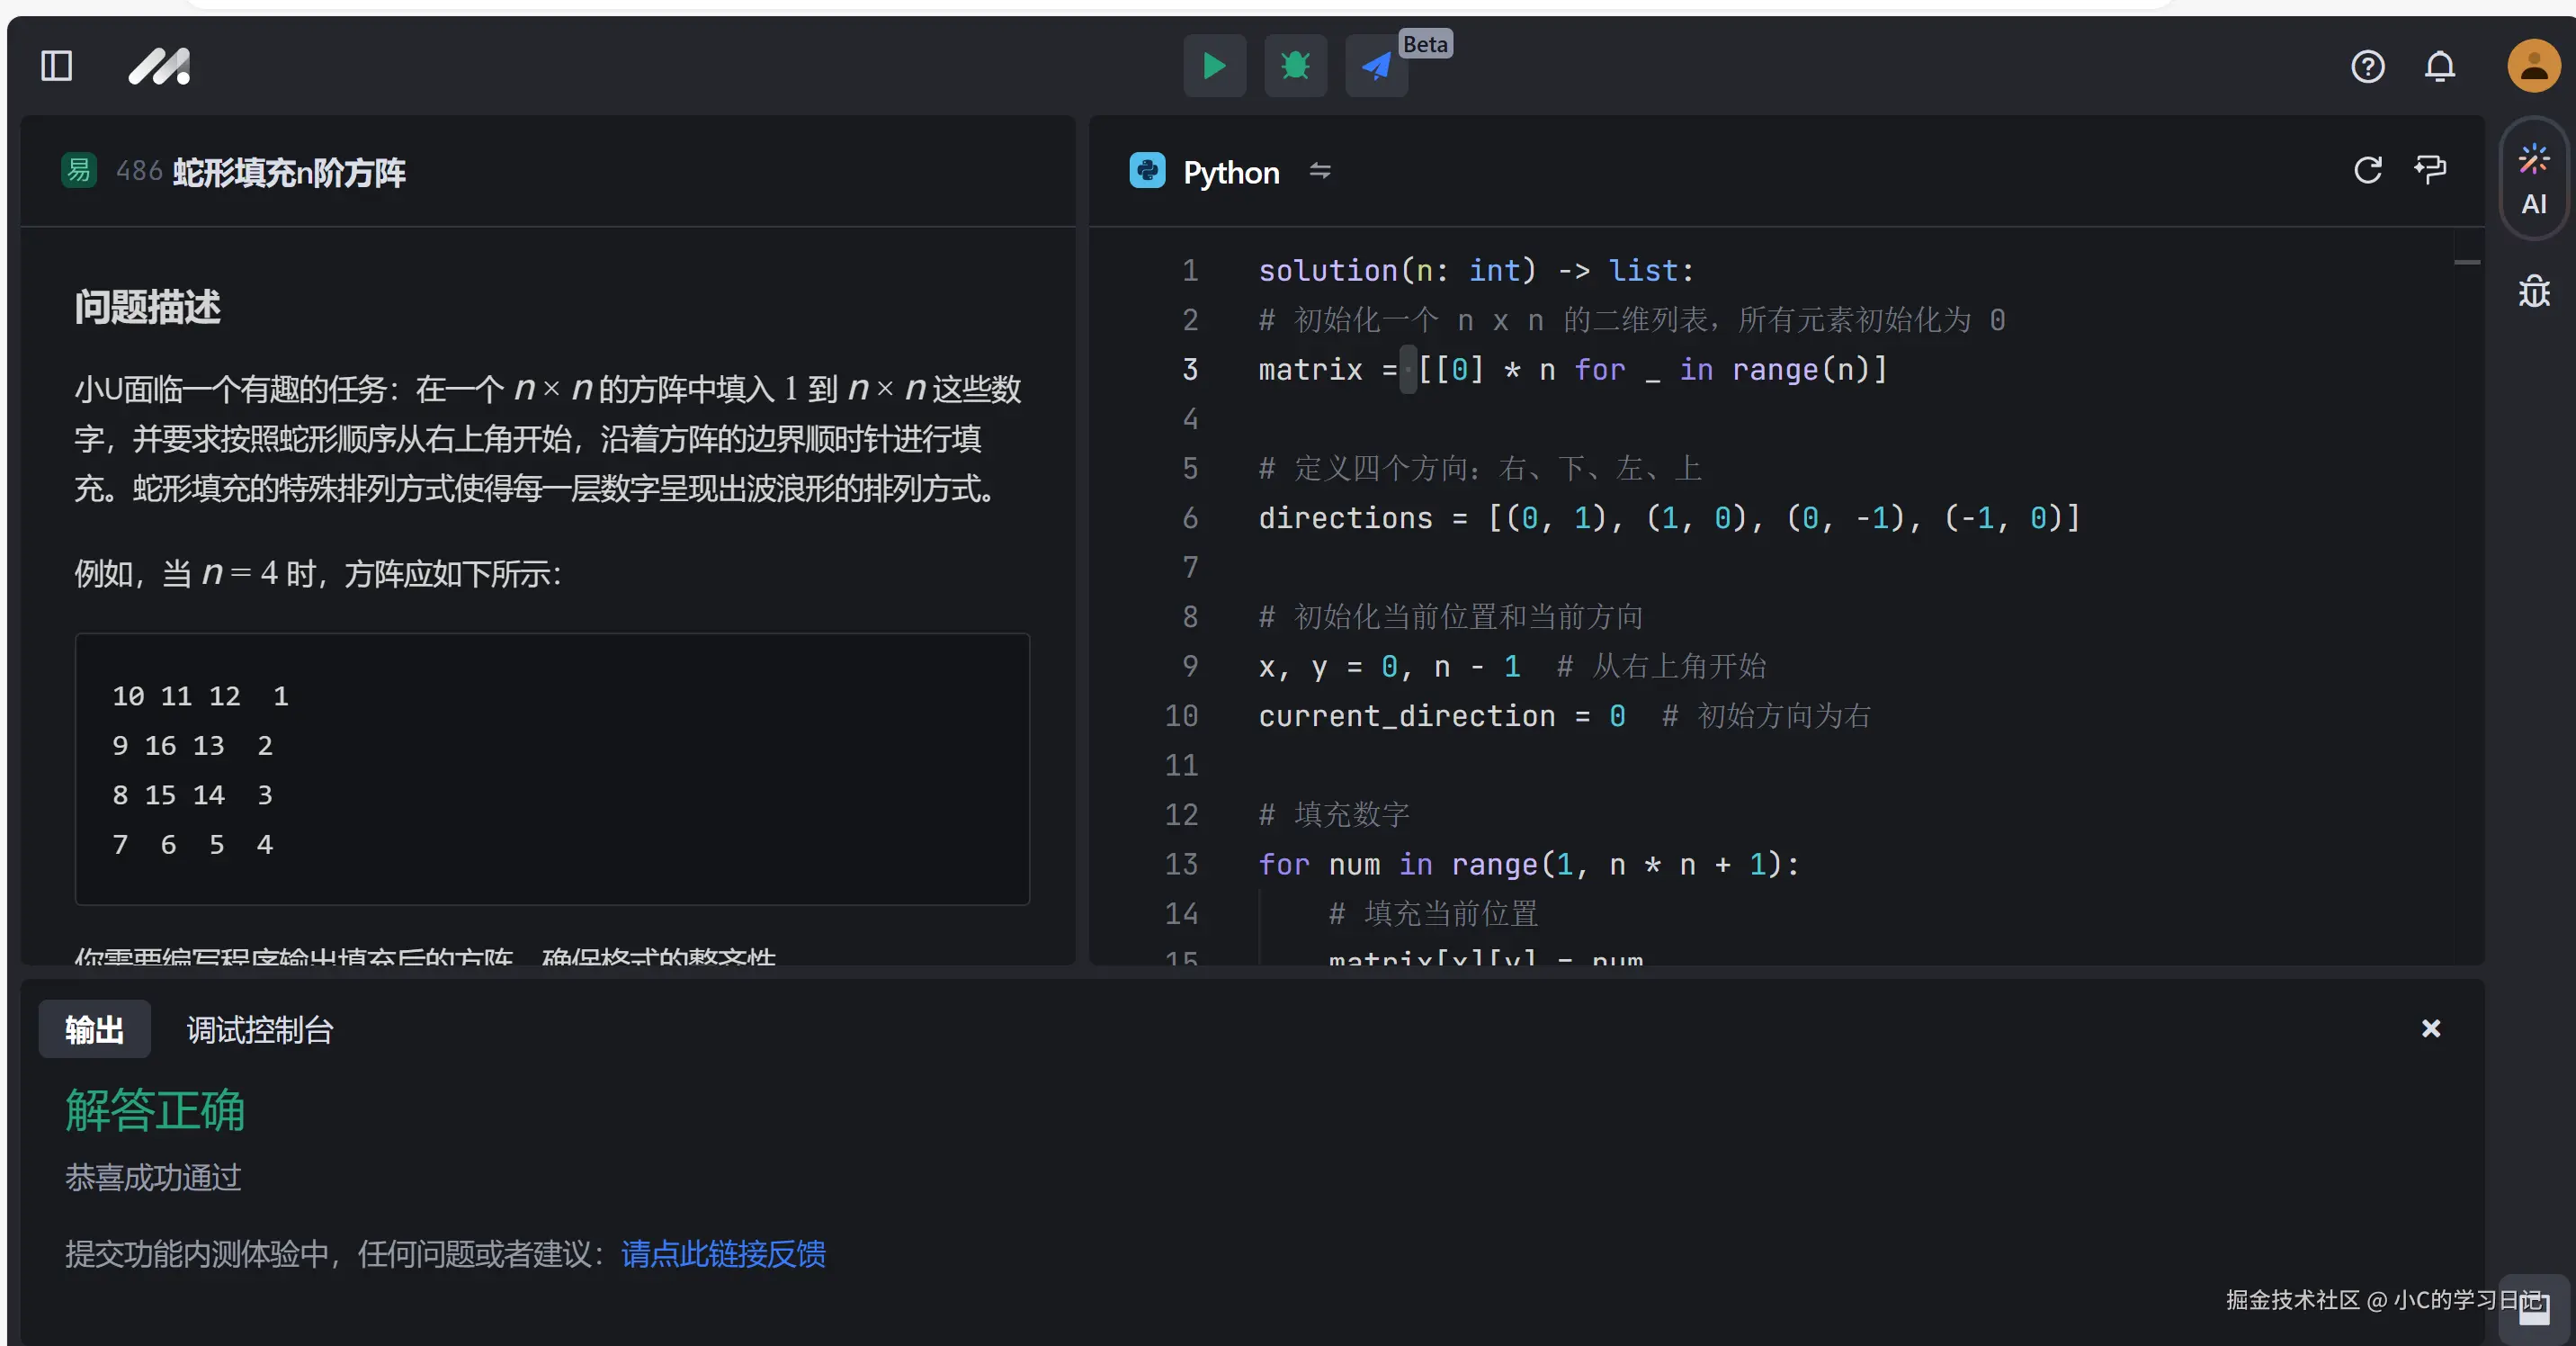Click the word wrap icon in the editor header
This screenshot has height=1346, width=2576.
[2430, 169]
